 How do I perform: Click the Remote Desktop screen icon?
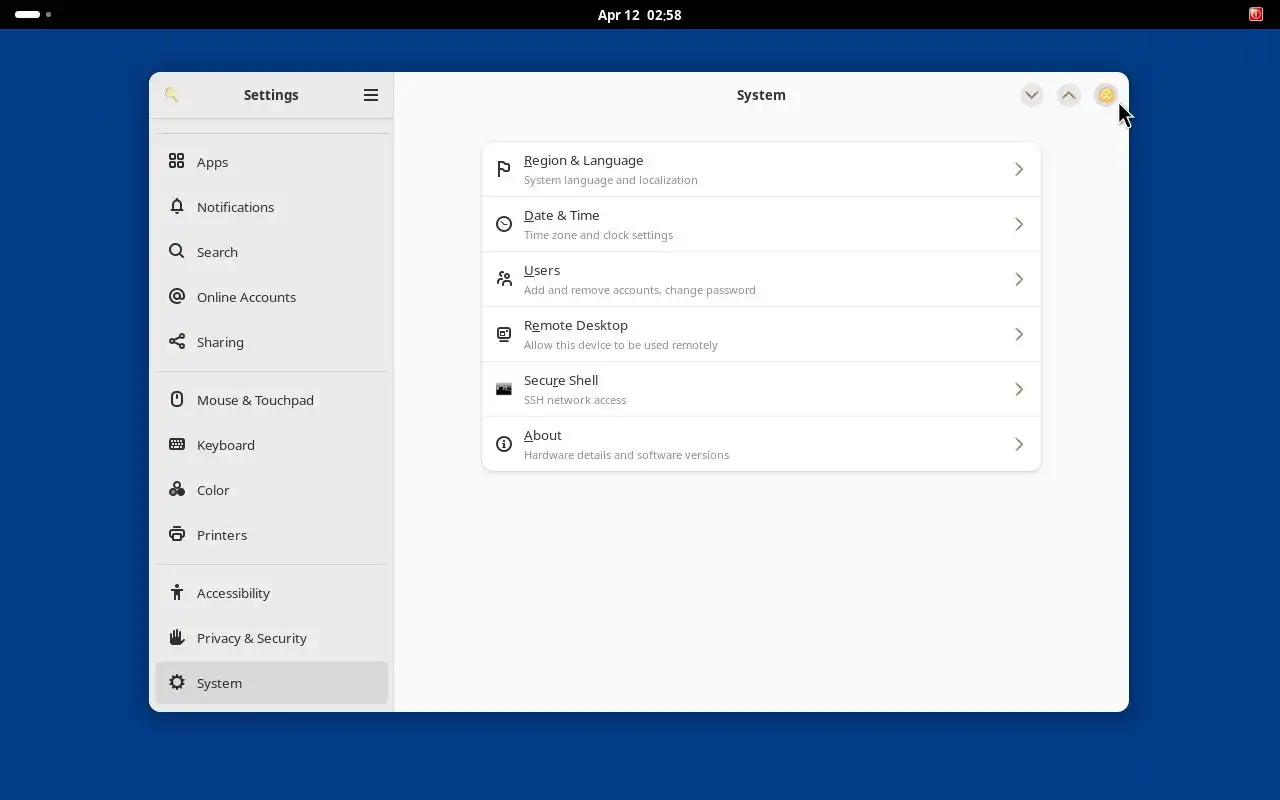pyautogui.click(x=504, y=334)
